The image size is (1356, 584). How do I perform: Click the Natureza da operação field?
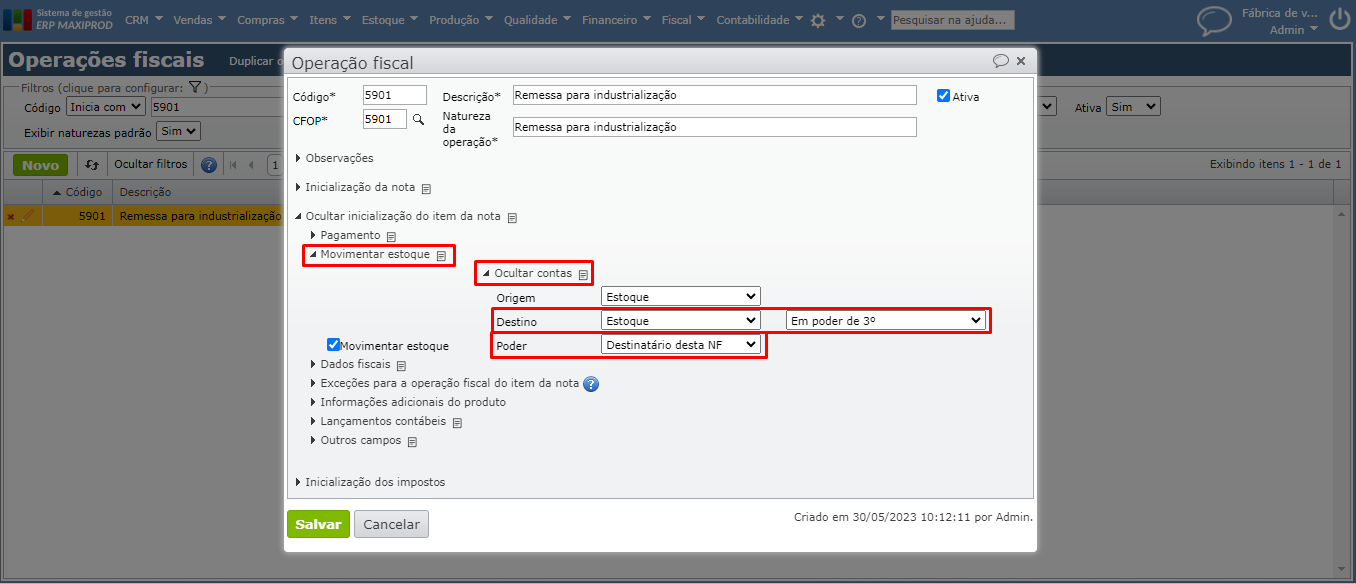pyautogui.click(x=714, y=127)
